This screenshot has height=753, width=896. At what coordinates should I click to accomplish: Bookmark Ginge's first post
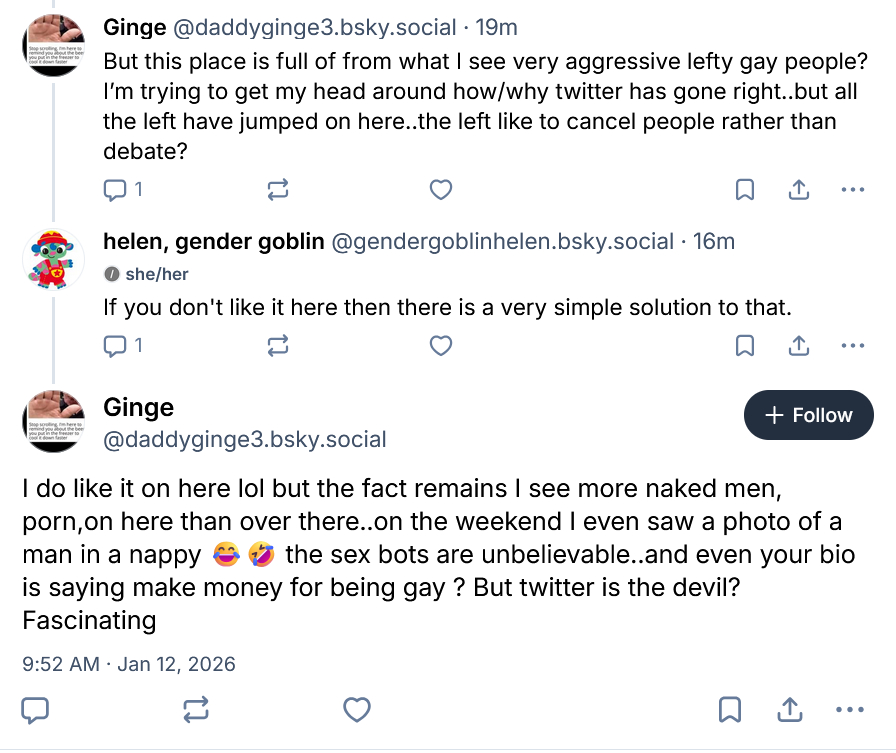point(745,189)
